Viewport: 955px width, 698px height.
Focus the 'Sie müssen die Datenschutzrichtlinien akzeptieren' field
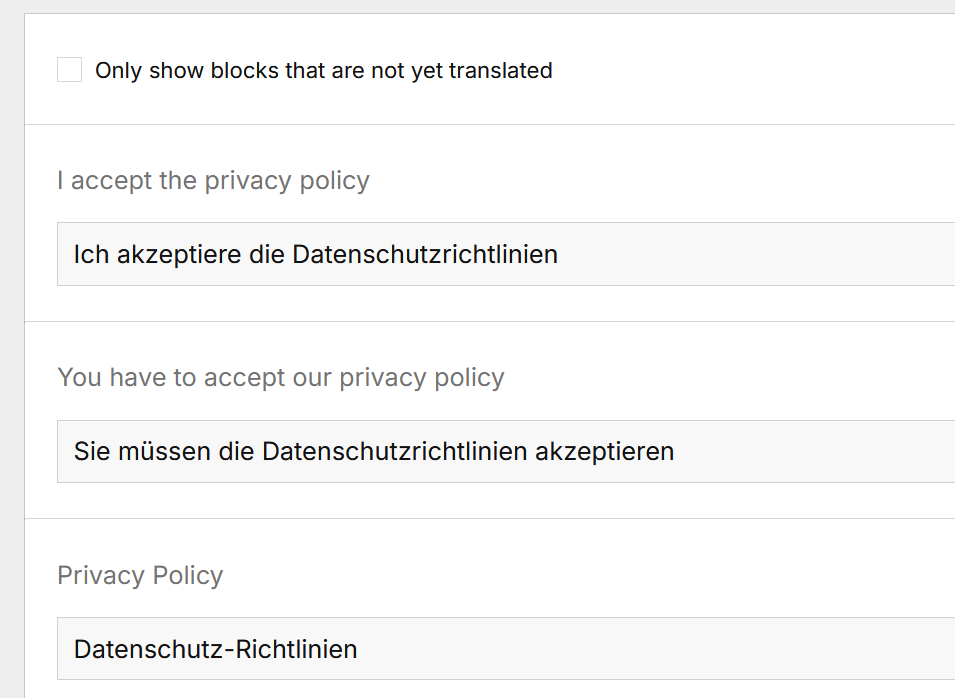800,451
